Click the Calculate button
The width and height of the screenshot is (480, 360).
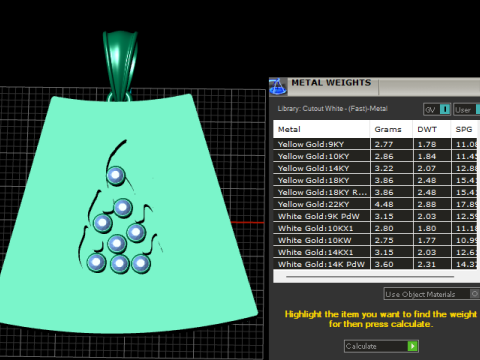click(381, 346)
